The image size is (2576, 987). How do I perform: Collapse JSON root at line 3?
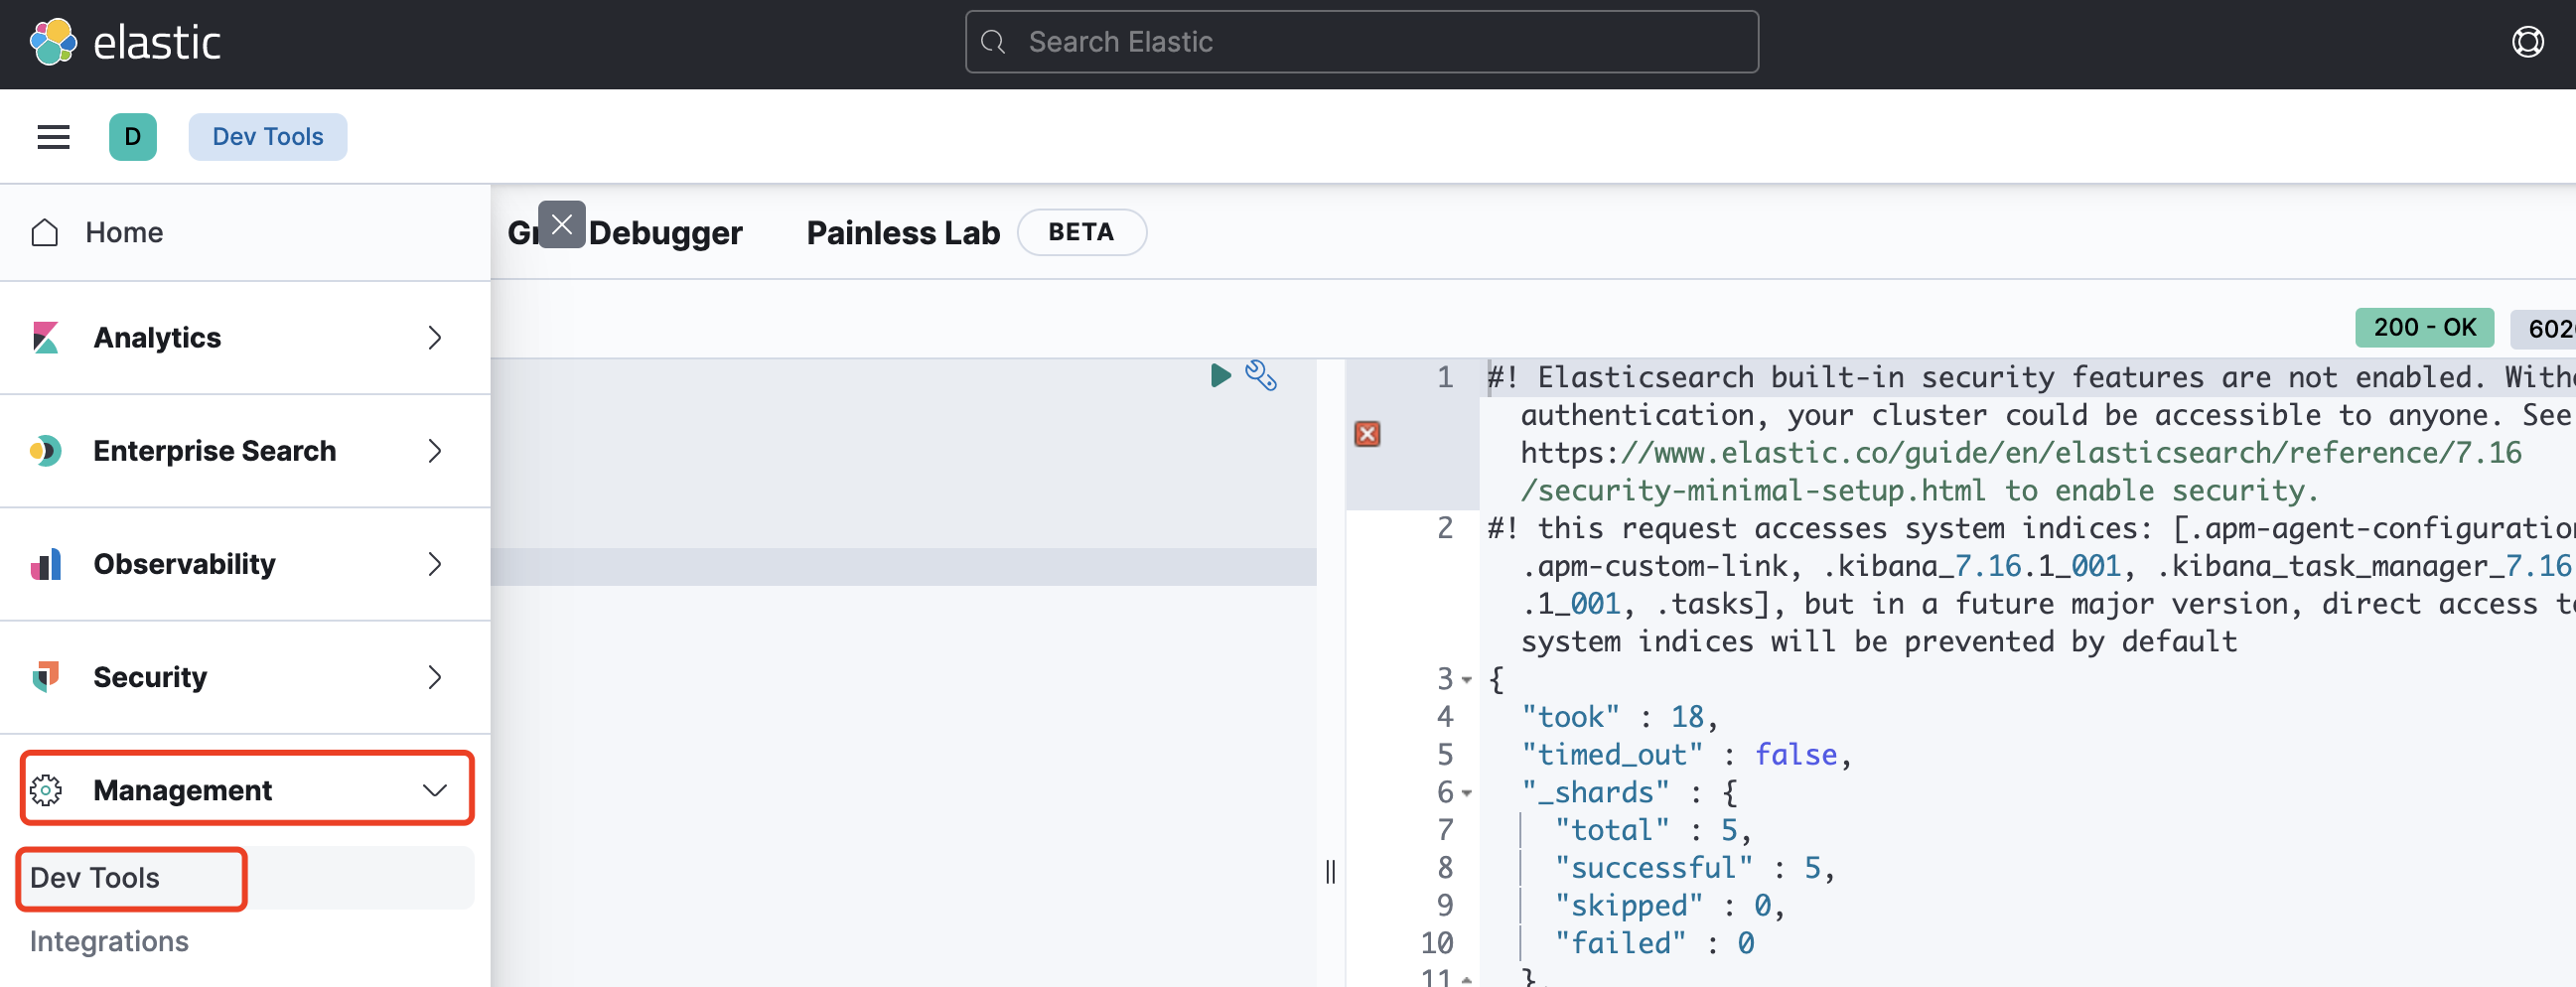(x=1467, y=680)
